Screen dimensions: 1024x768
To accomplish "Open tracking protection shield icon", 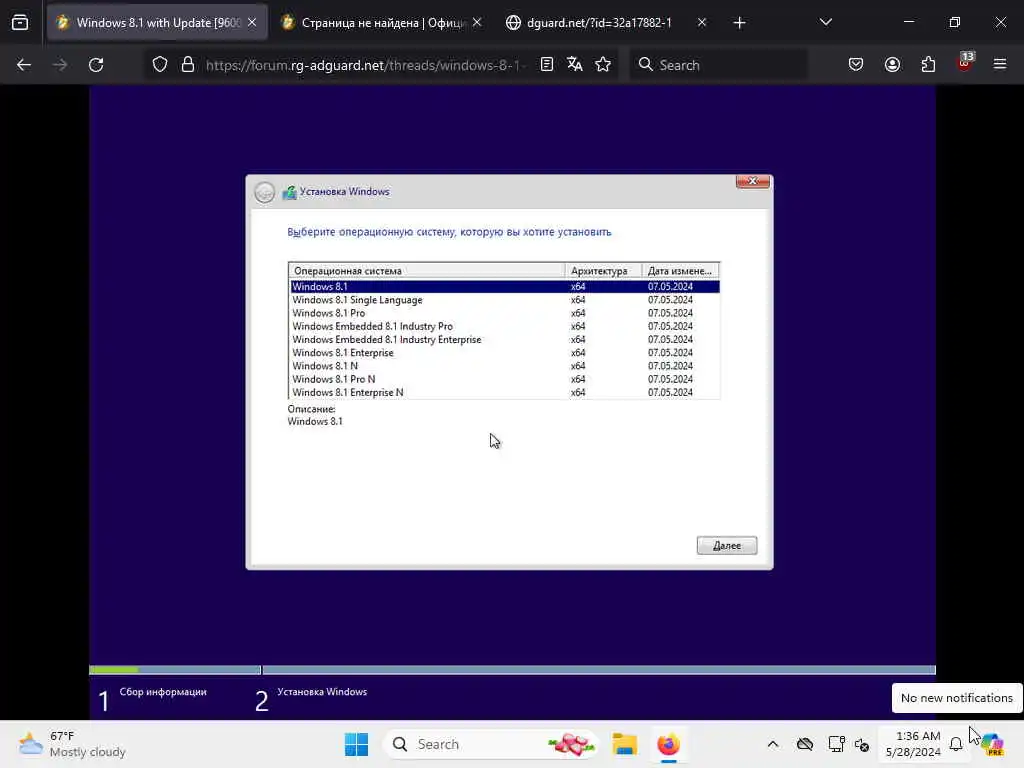I will 160,65.
